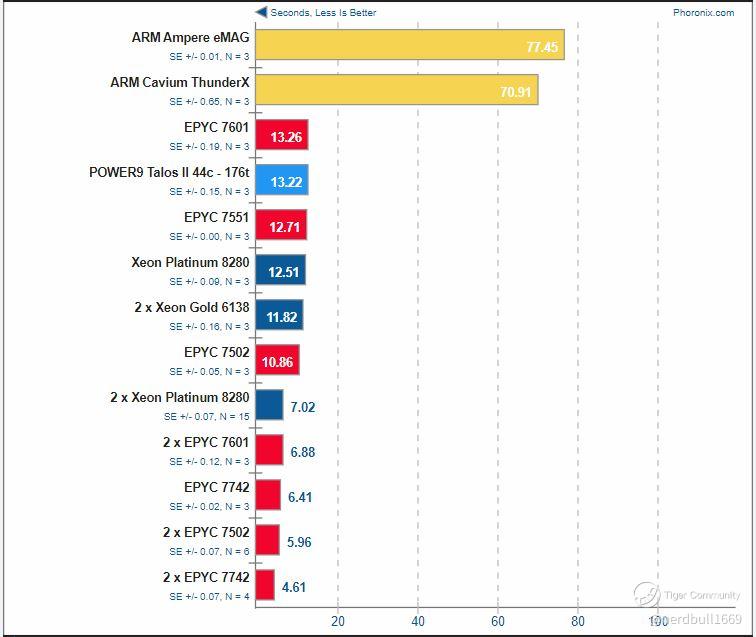Click the SE +/- 0.07, N = 6 text
Image resolution: width=756 pixels, height=637 pixels.
pyautogui.click(x=209, y=551)
